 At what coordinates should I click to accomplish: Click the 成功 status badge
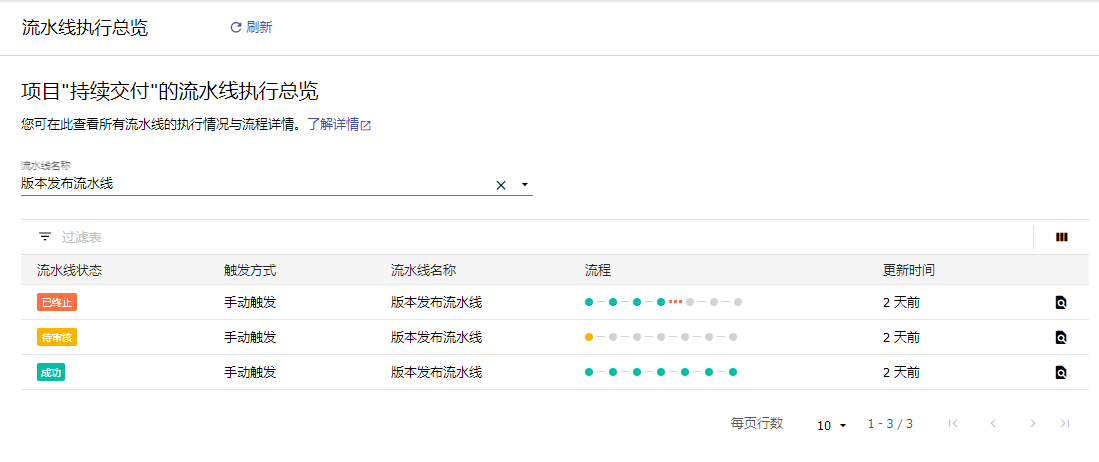[51, 373]
